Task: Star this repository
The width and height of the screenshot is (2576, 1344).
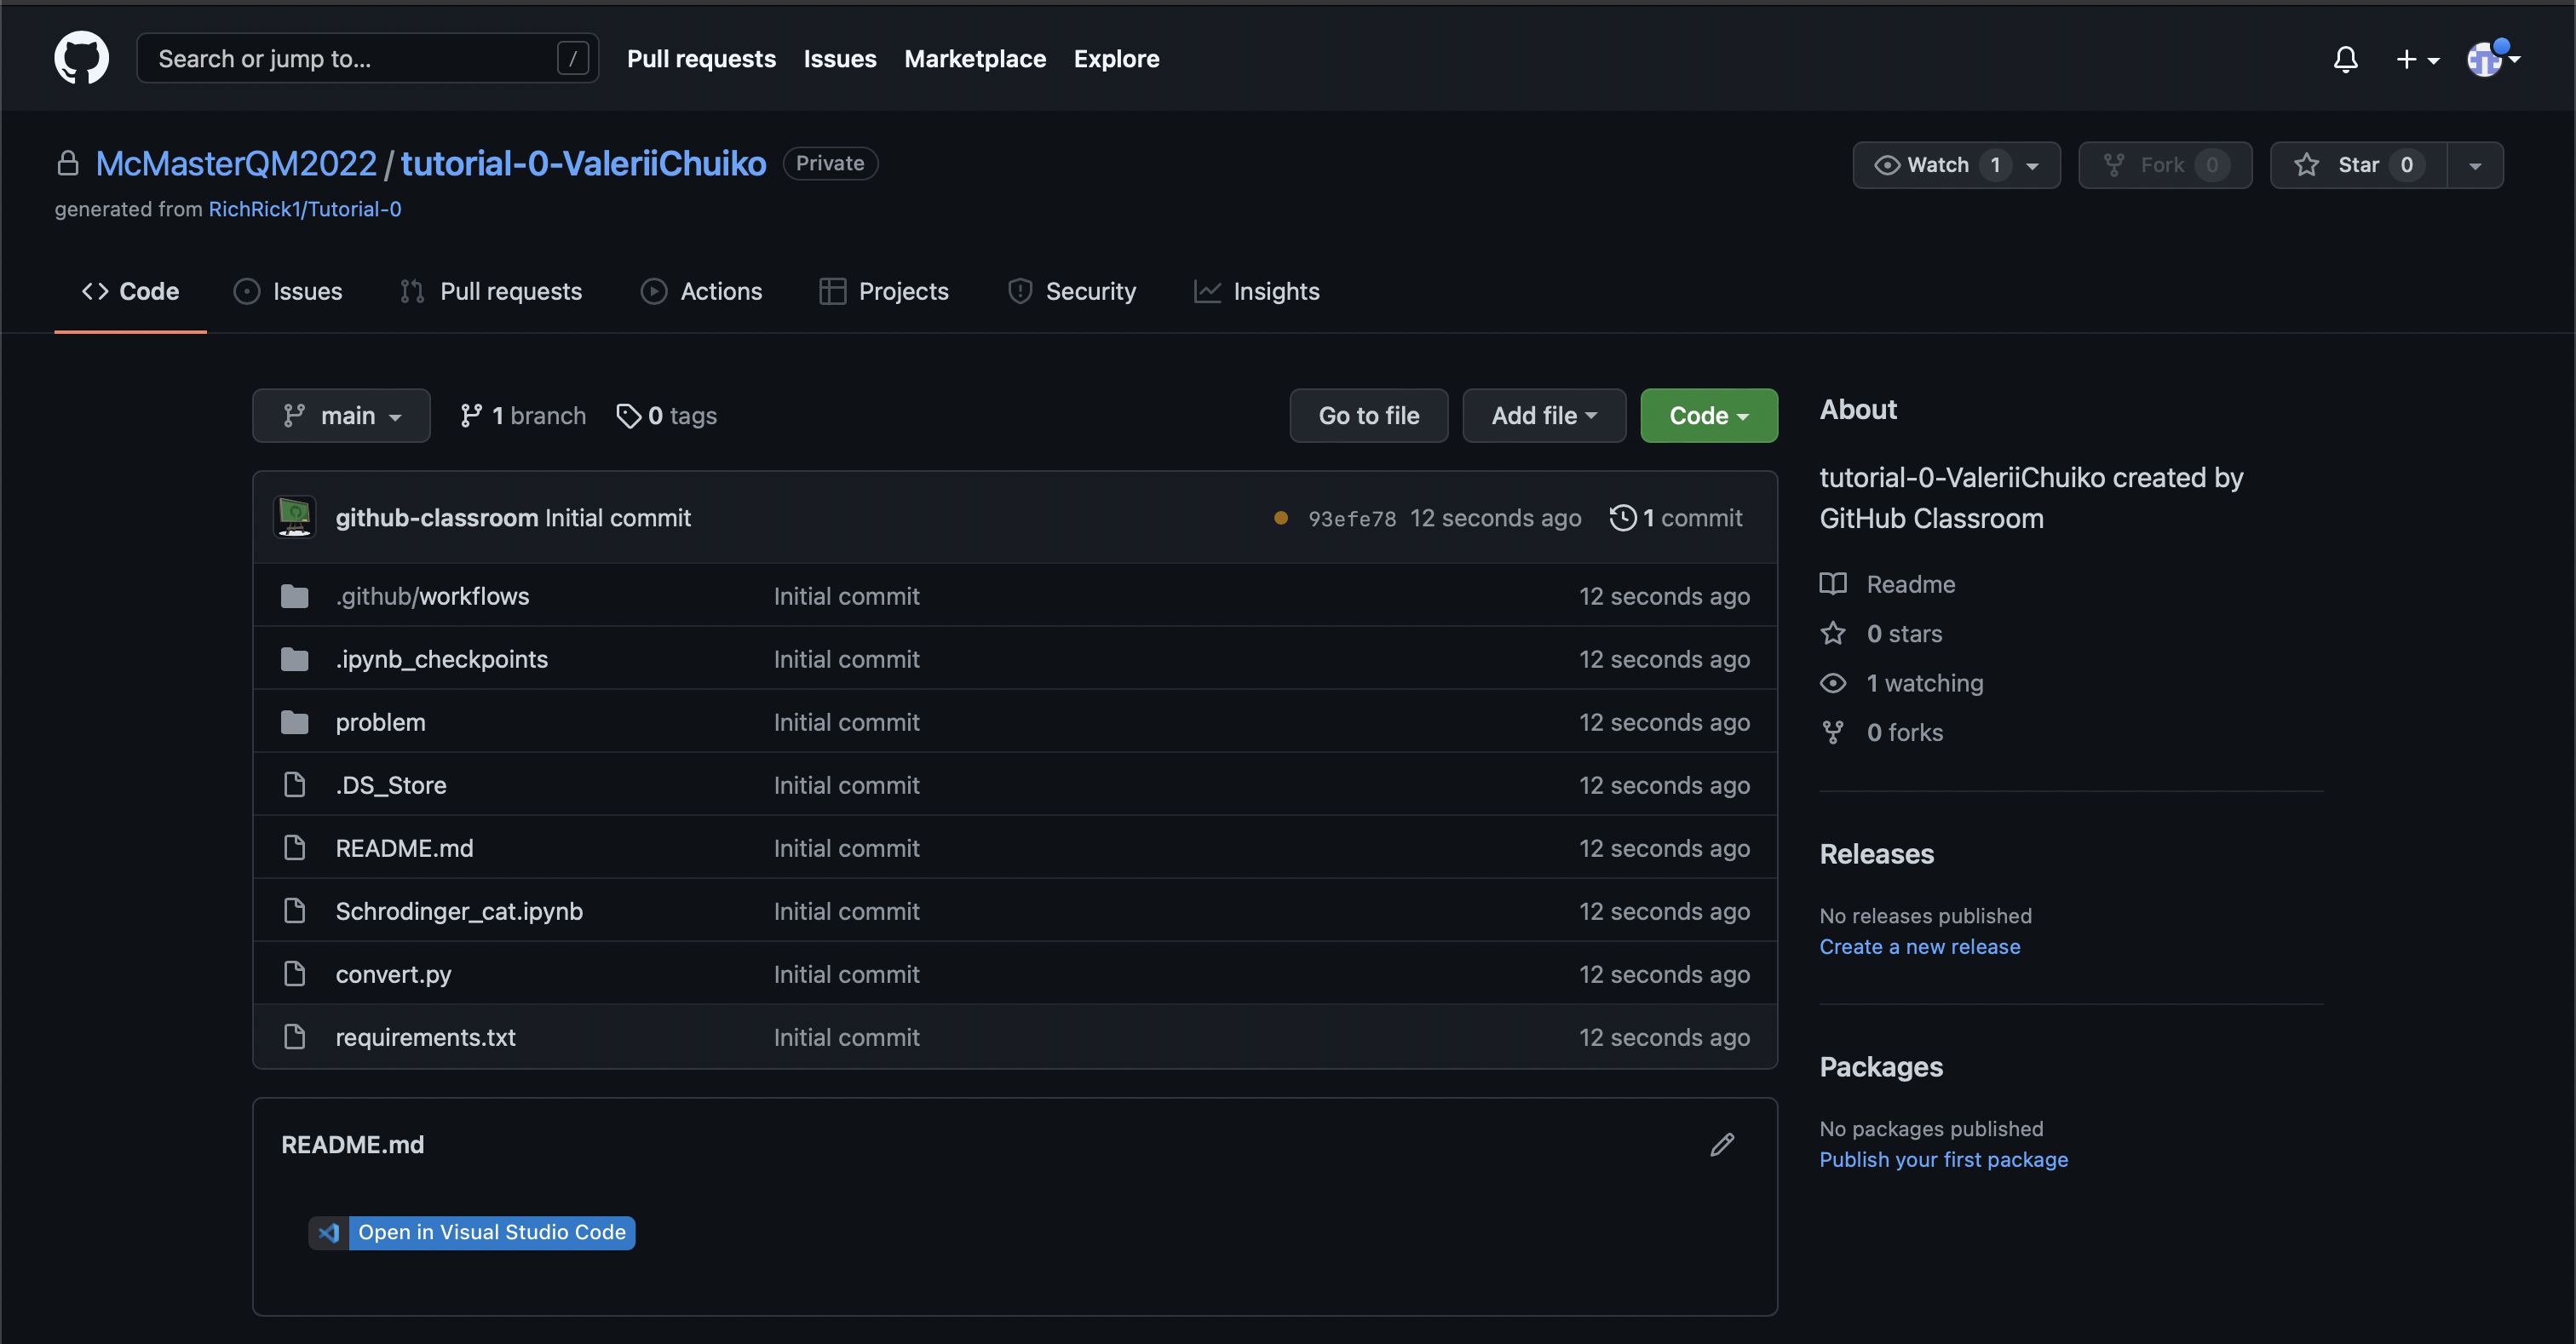Action: point(2359,165)
